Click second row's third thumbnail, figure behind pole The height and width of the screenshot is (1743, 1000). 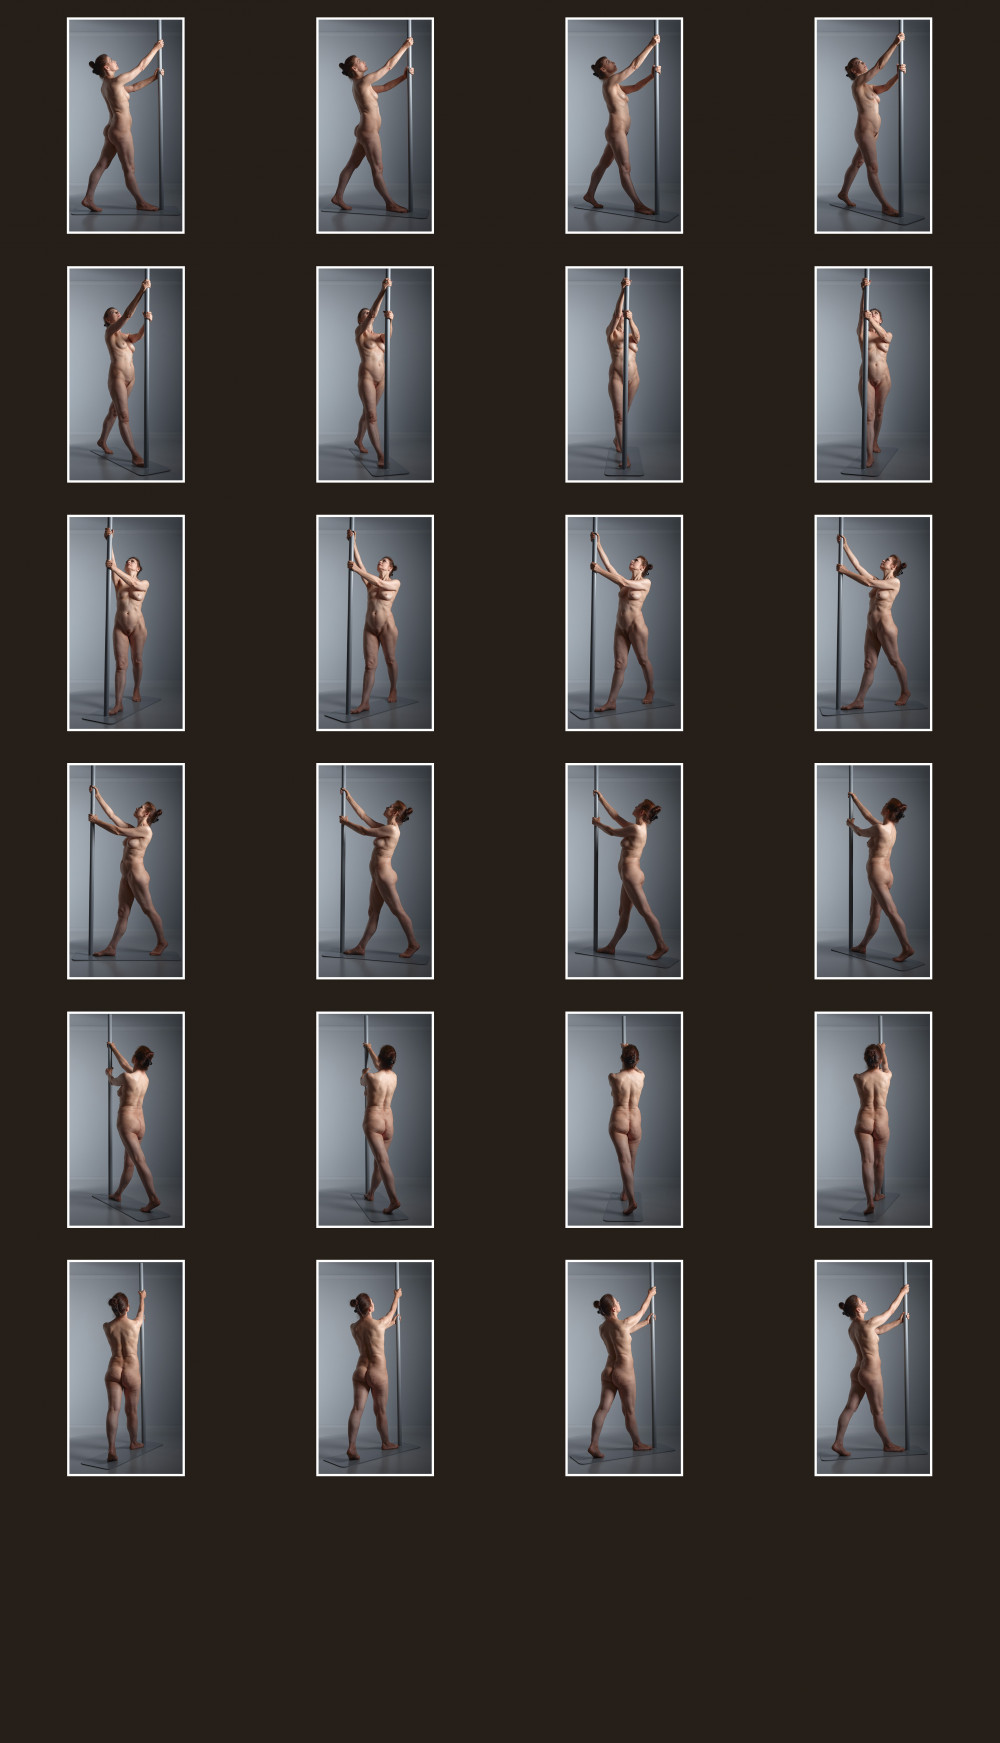coord(624,374)
